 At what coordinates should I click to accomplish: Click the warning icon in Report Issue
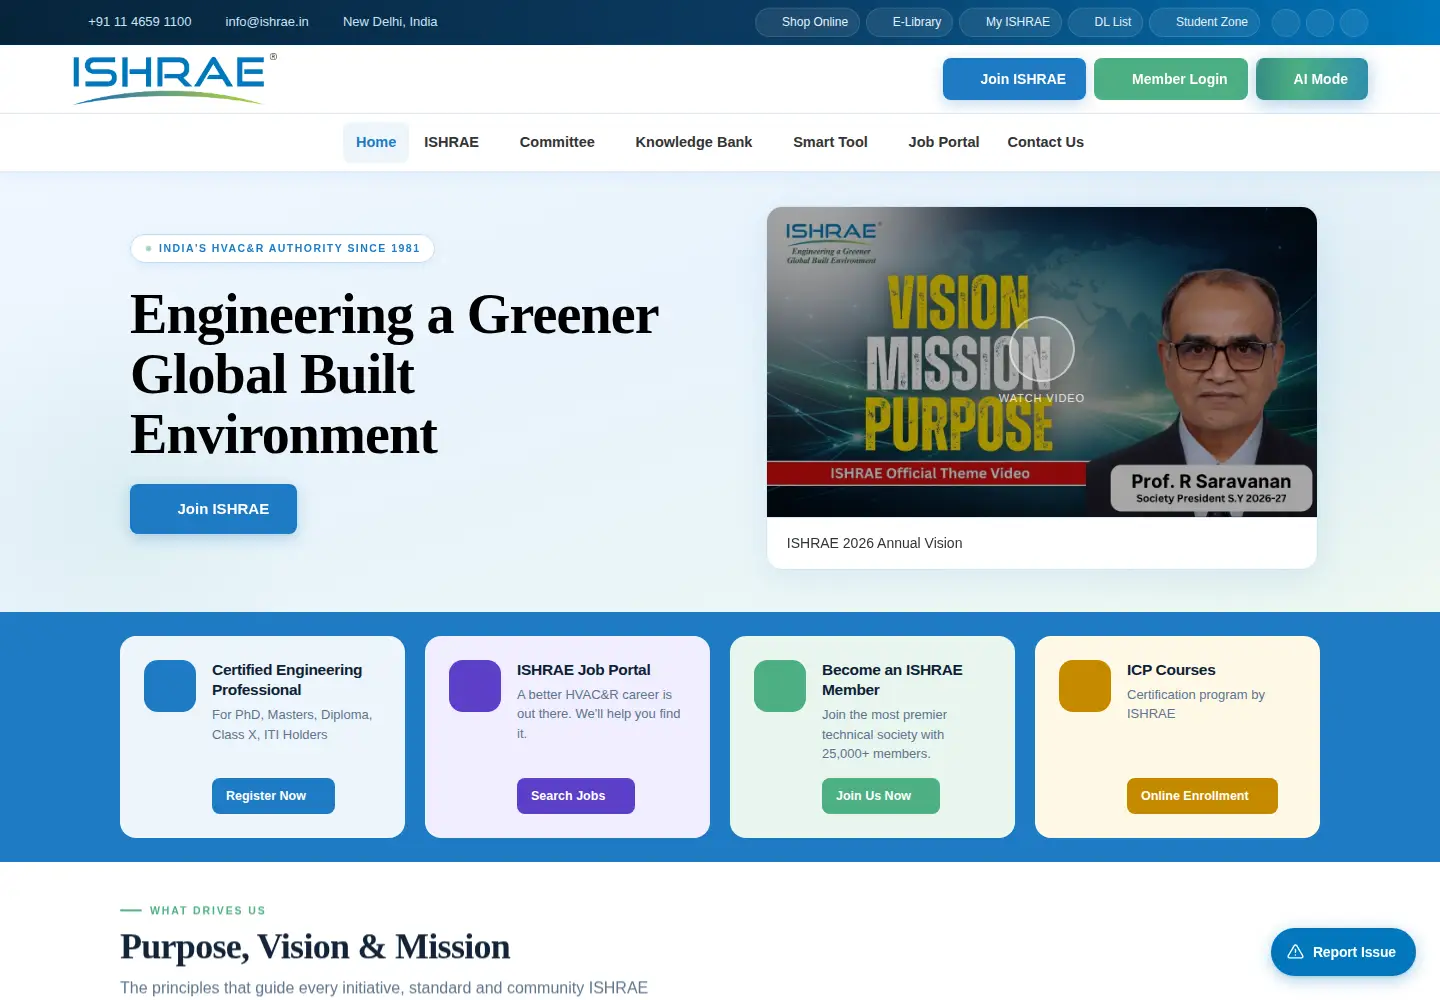click(x=1295, y=952)
